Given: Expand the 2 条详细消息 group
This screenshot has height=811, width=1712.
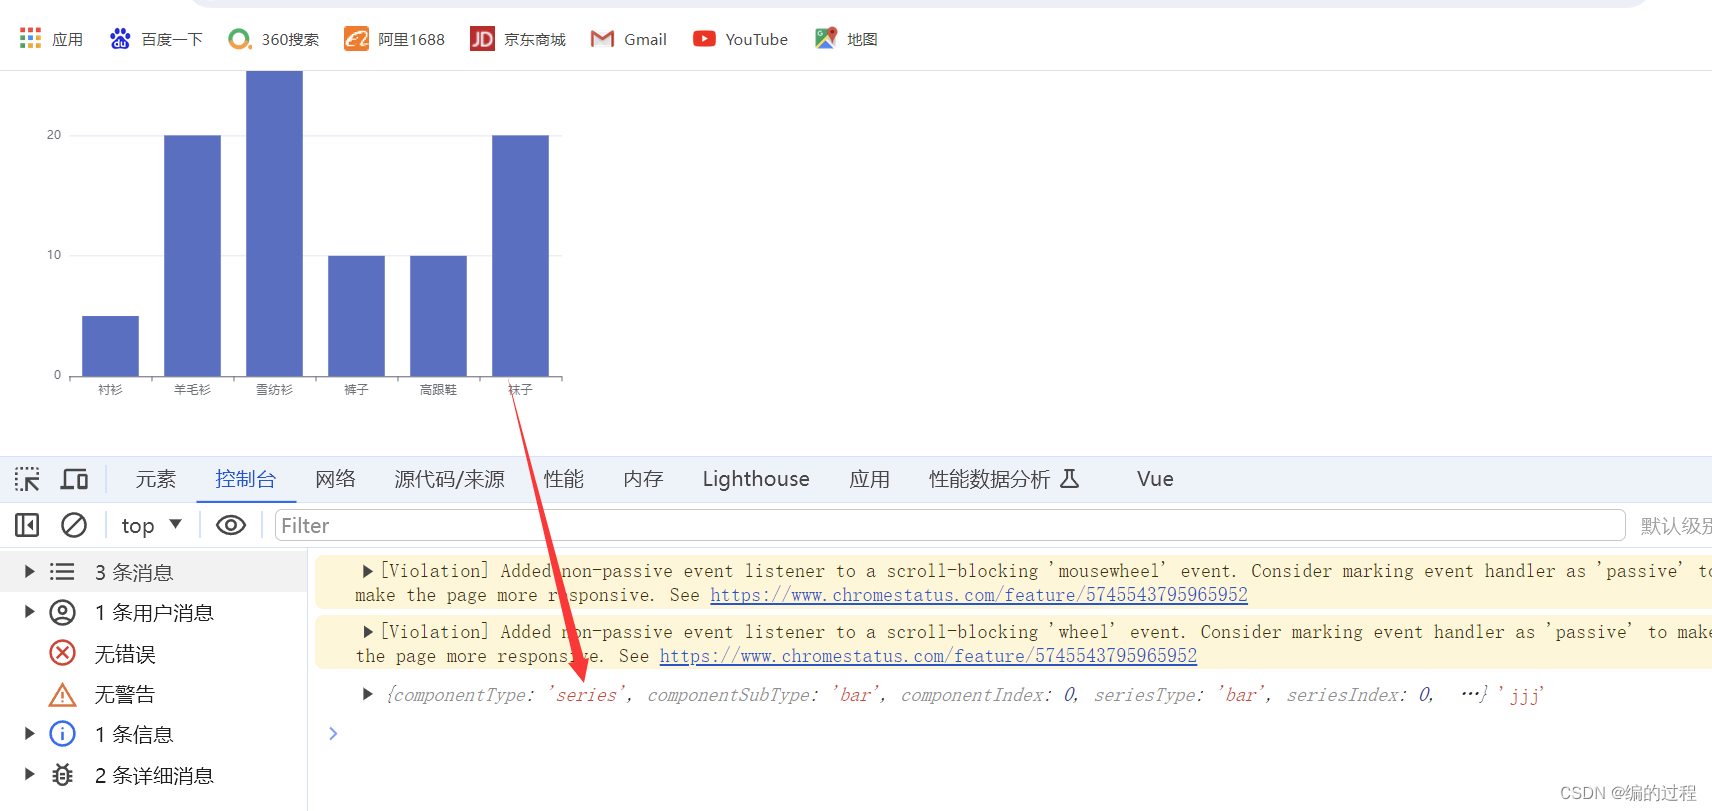Looking at the screenshot, I should [x=29, y=774].
